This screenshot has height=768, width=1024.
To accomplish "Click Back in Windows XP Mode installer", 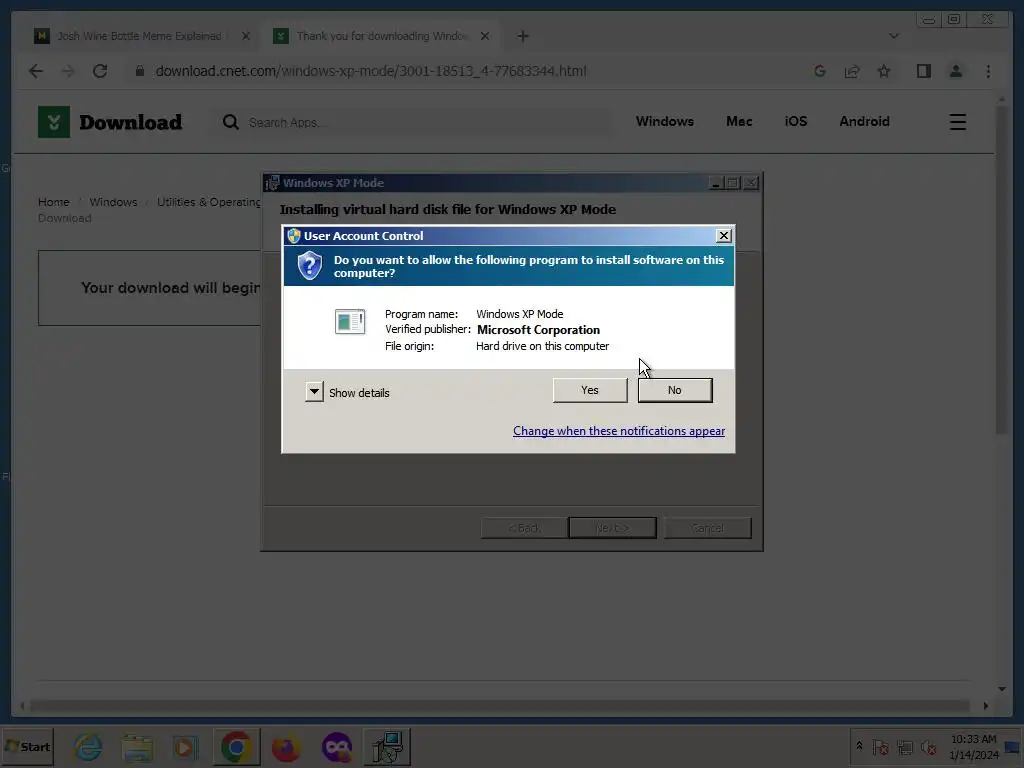I will tap(524, 528).
